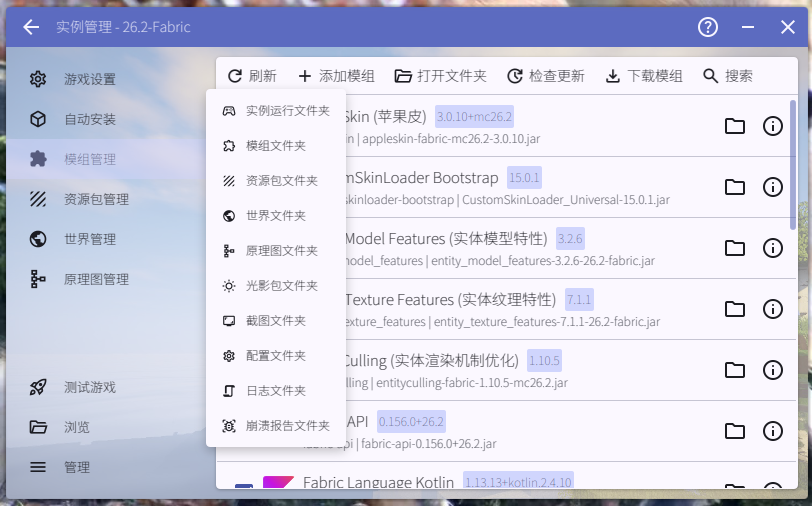Click 搜索 toolbar button

coord(728,76)
